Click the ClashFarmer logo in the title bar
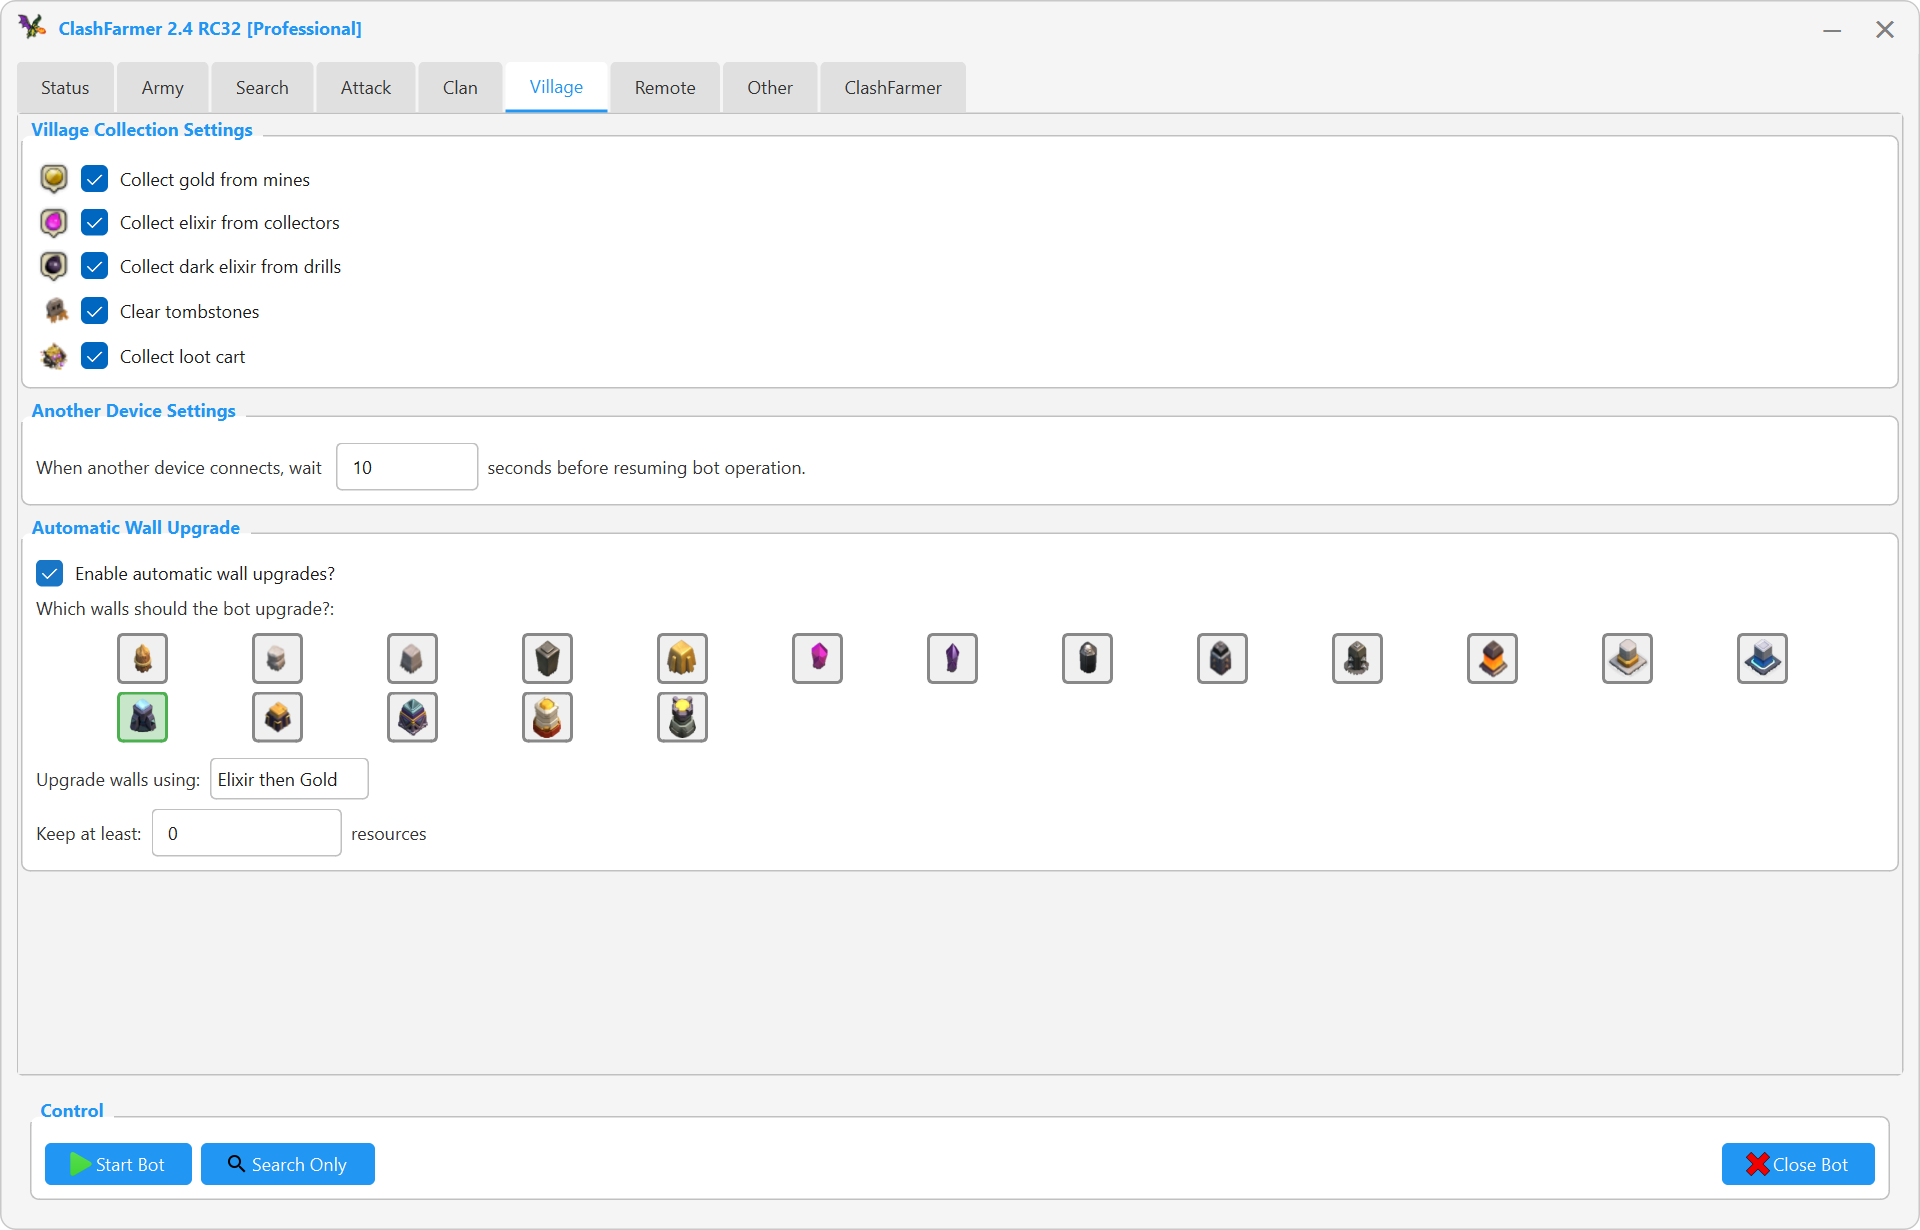 tap(32, 27)
